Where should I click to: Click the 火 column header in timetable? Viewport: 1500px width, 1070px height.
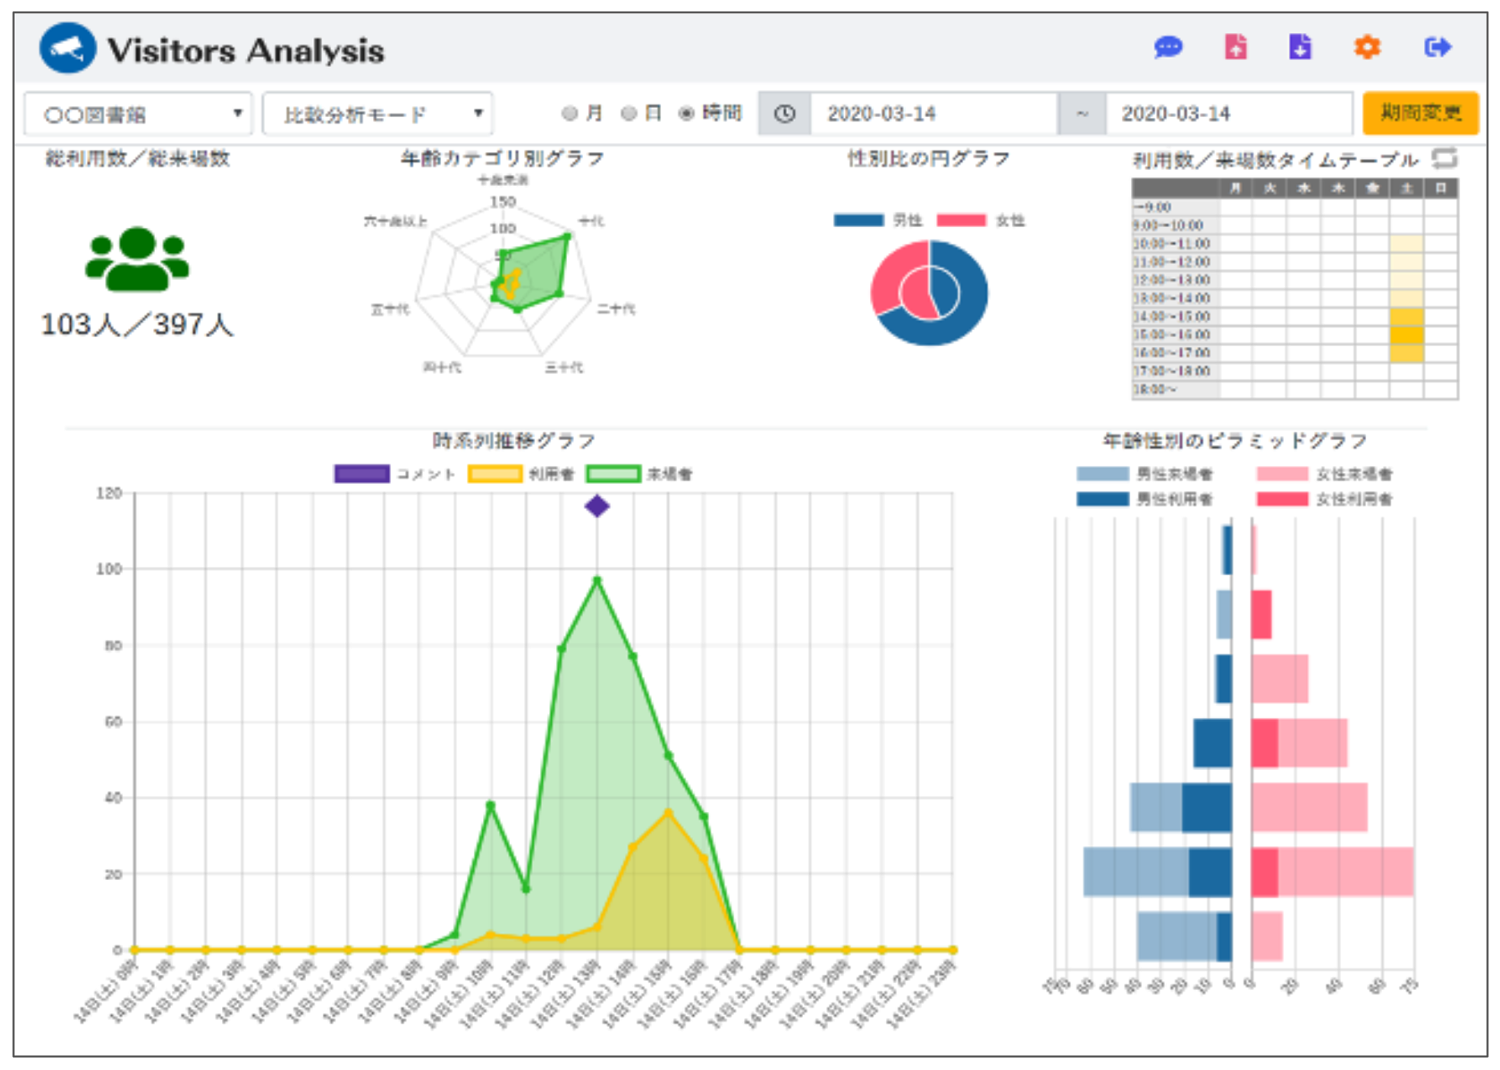tap(1270, 188)
